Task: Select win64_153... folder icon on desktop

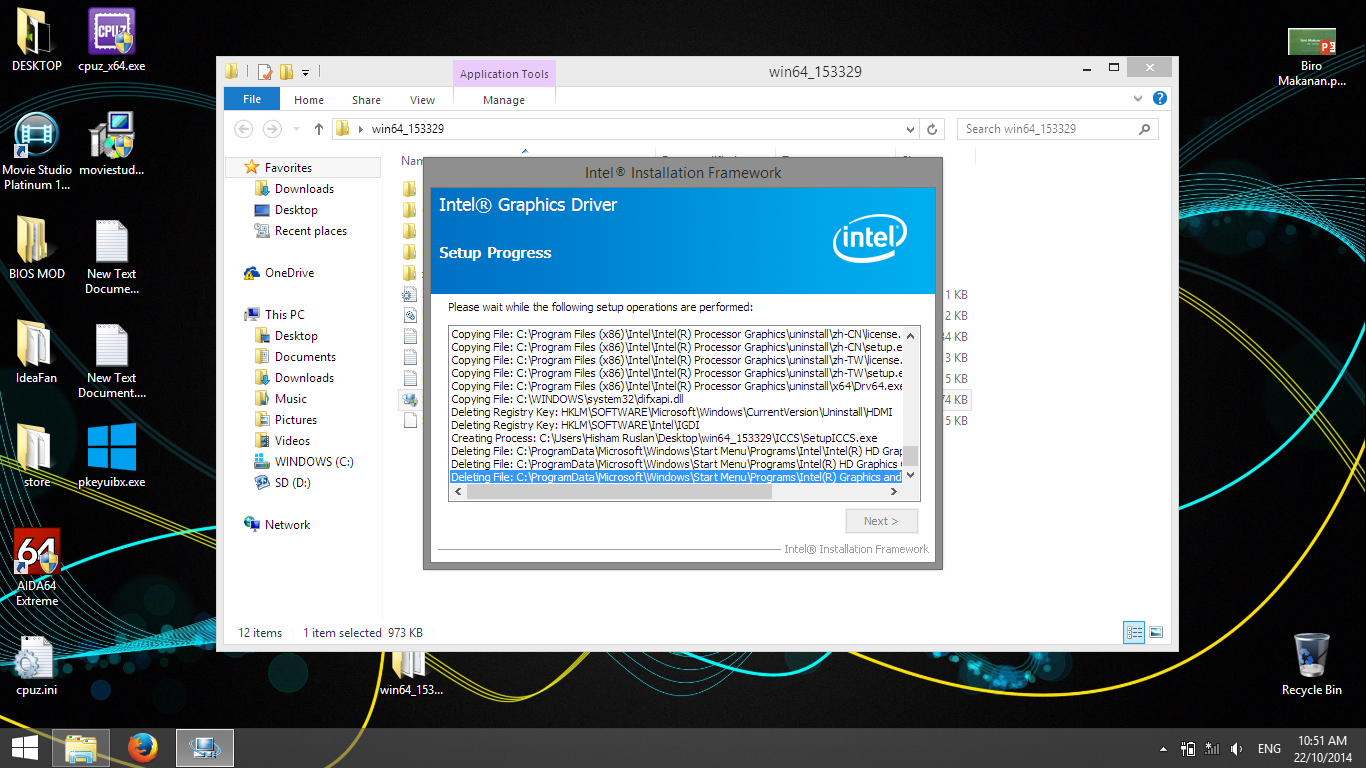Action: pos(411,673)
